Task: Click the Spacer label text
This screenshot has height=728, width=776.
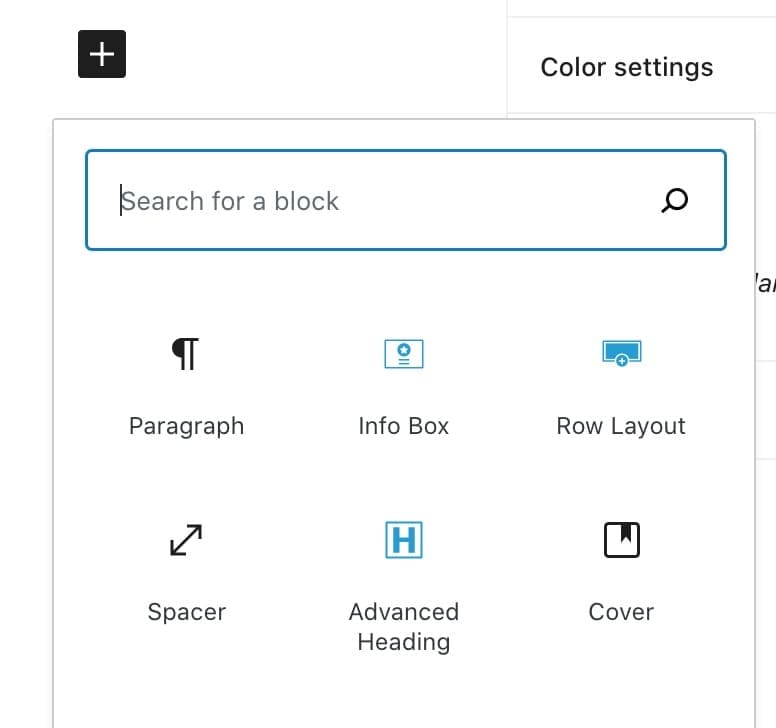Action: [187, 613]
